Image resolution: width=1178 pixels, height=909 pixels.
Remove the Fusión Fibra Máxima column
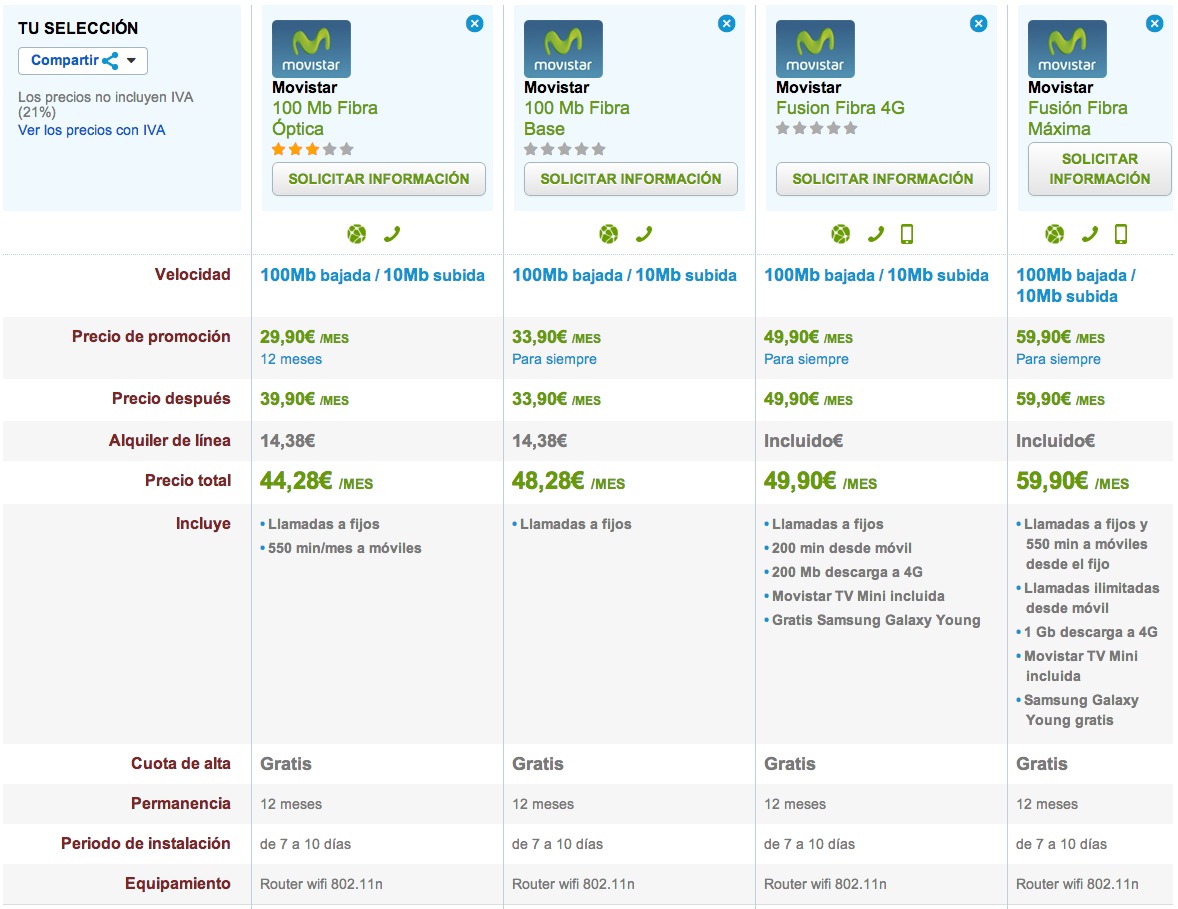click(x=1155, y=24)
